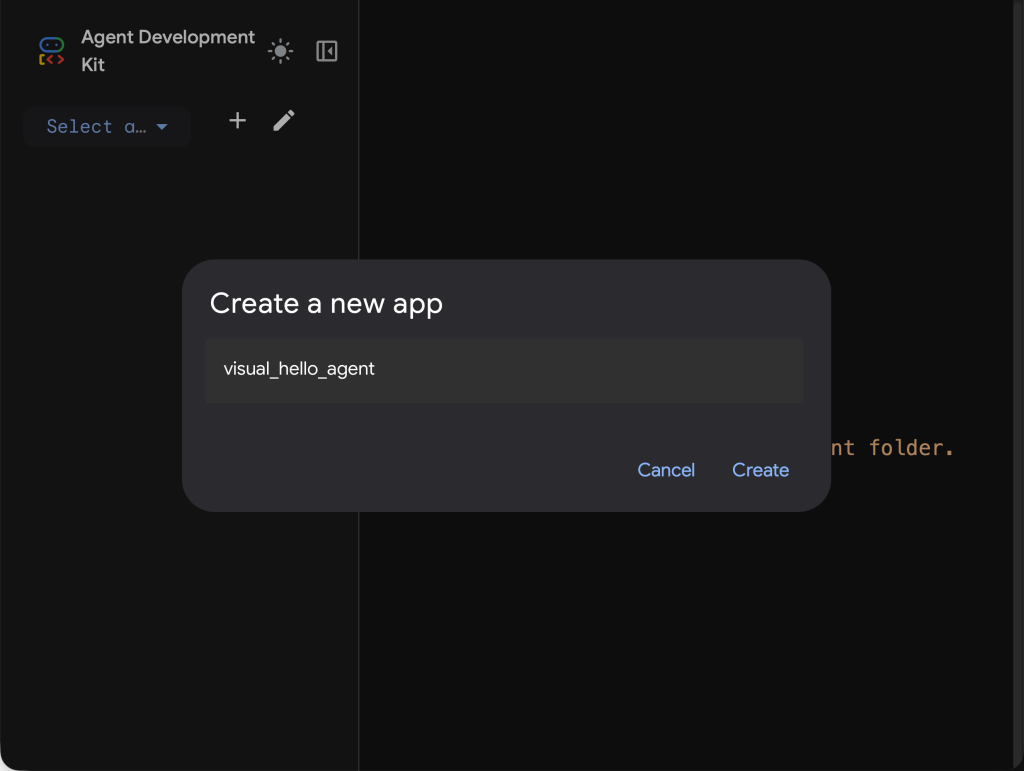Click the 'Create a new app' dialog title

(x=326, y=304)
